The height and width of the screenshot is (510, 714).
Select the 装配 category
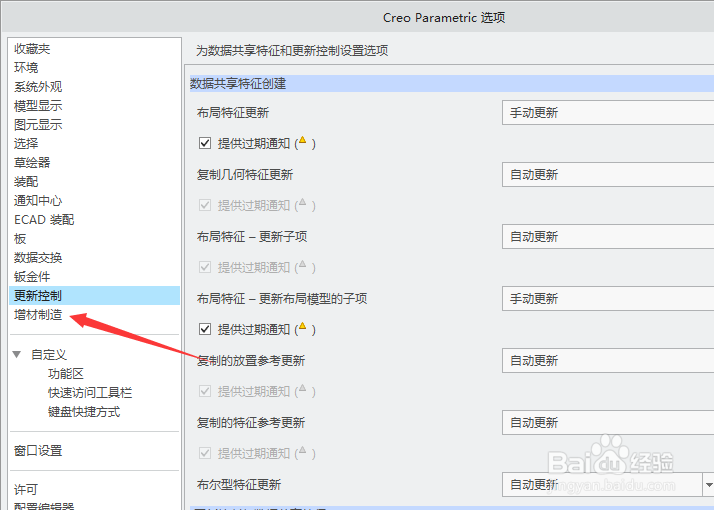(x=26, y=182)
